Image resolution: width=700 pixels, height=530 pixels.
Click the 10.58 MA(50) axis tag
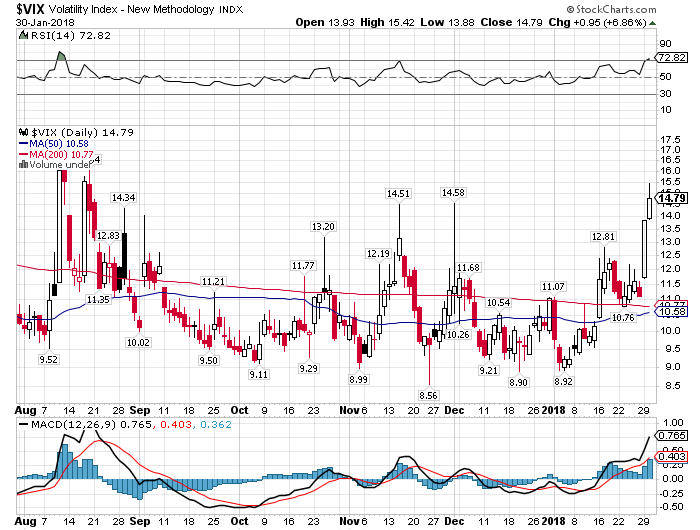point(672,312)
